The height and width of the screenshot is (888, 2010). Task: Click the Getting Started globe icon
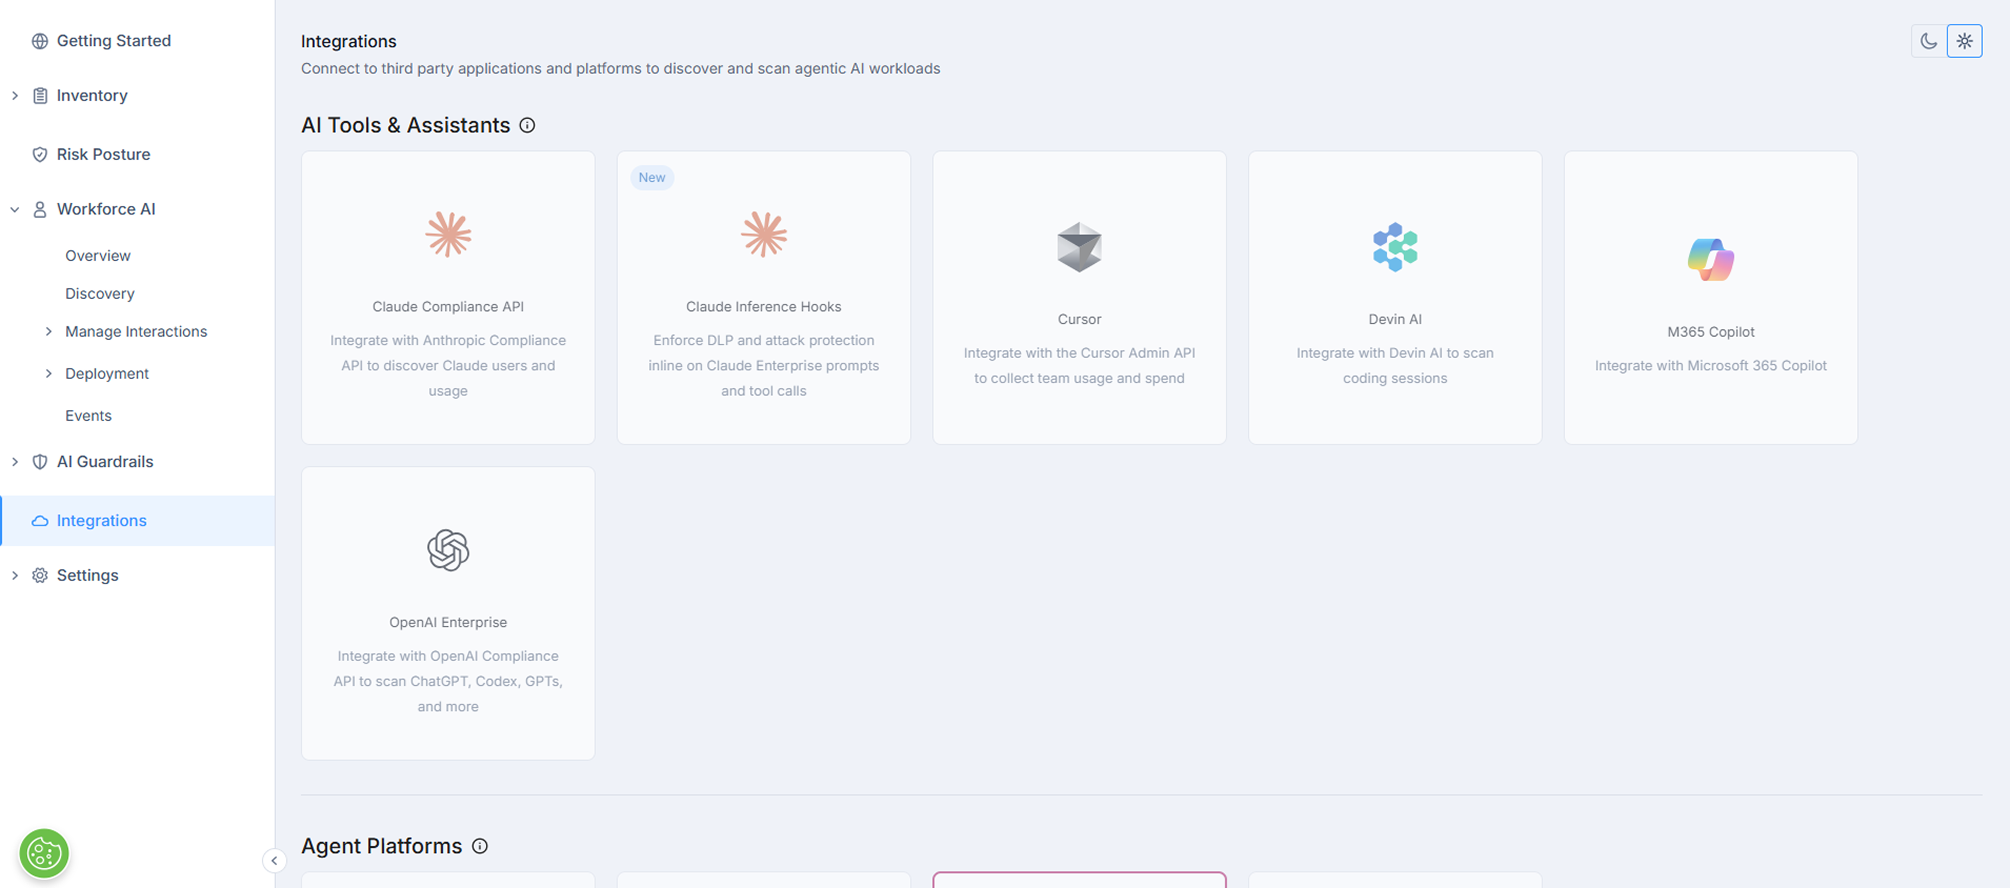[x=40, y=41]
